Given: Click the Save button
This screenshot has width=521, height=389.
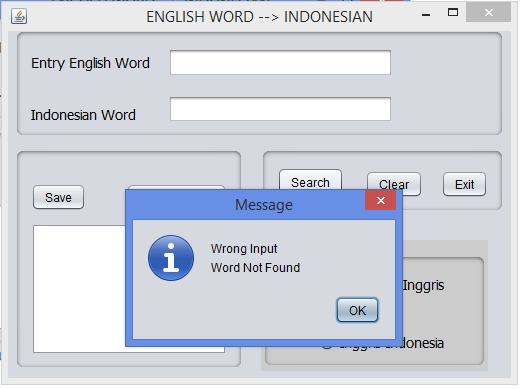Looking at the screenshot, I should (x=58, y=197).
